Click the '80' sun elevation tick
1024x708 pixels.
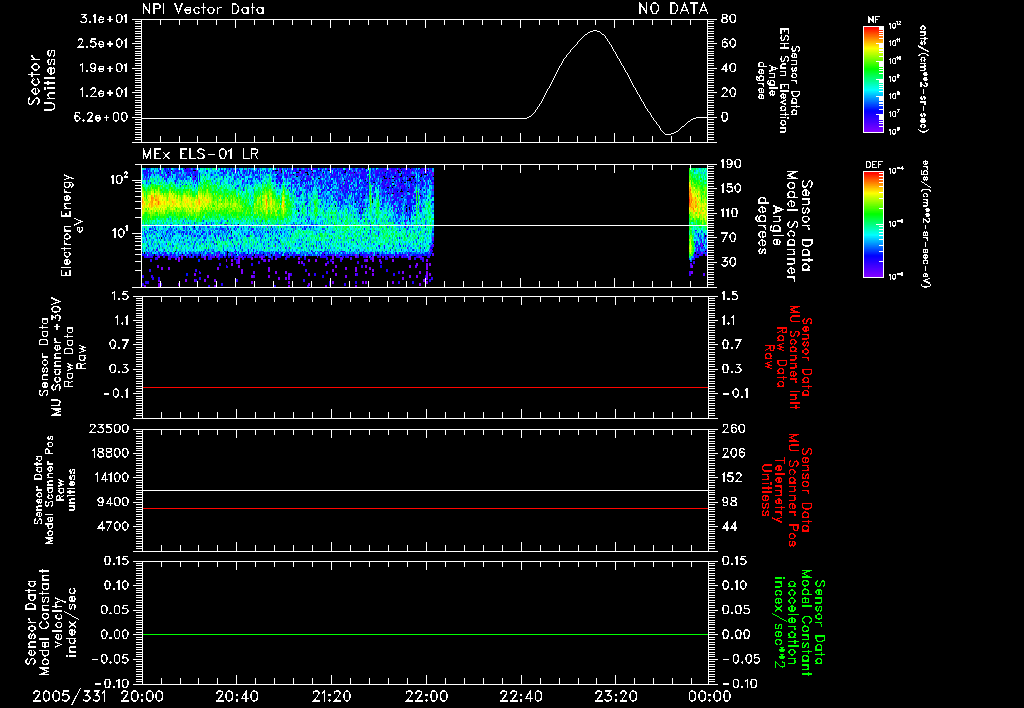click(x=729, y=19)
